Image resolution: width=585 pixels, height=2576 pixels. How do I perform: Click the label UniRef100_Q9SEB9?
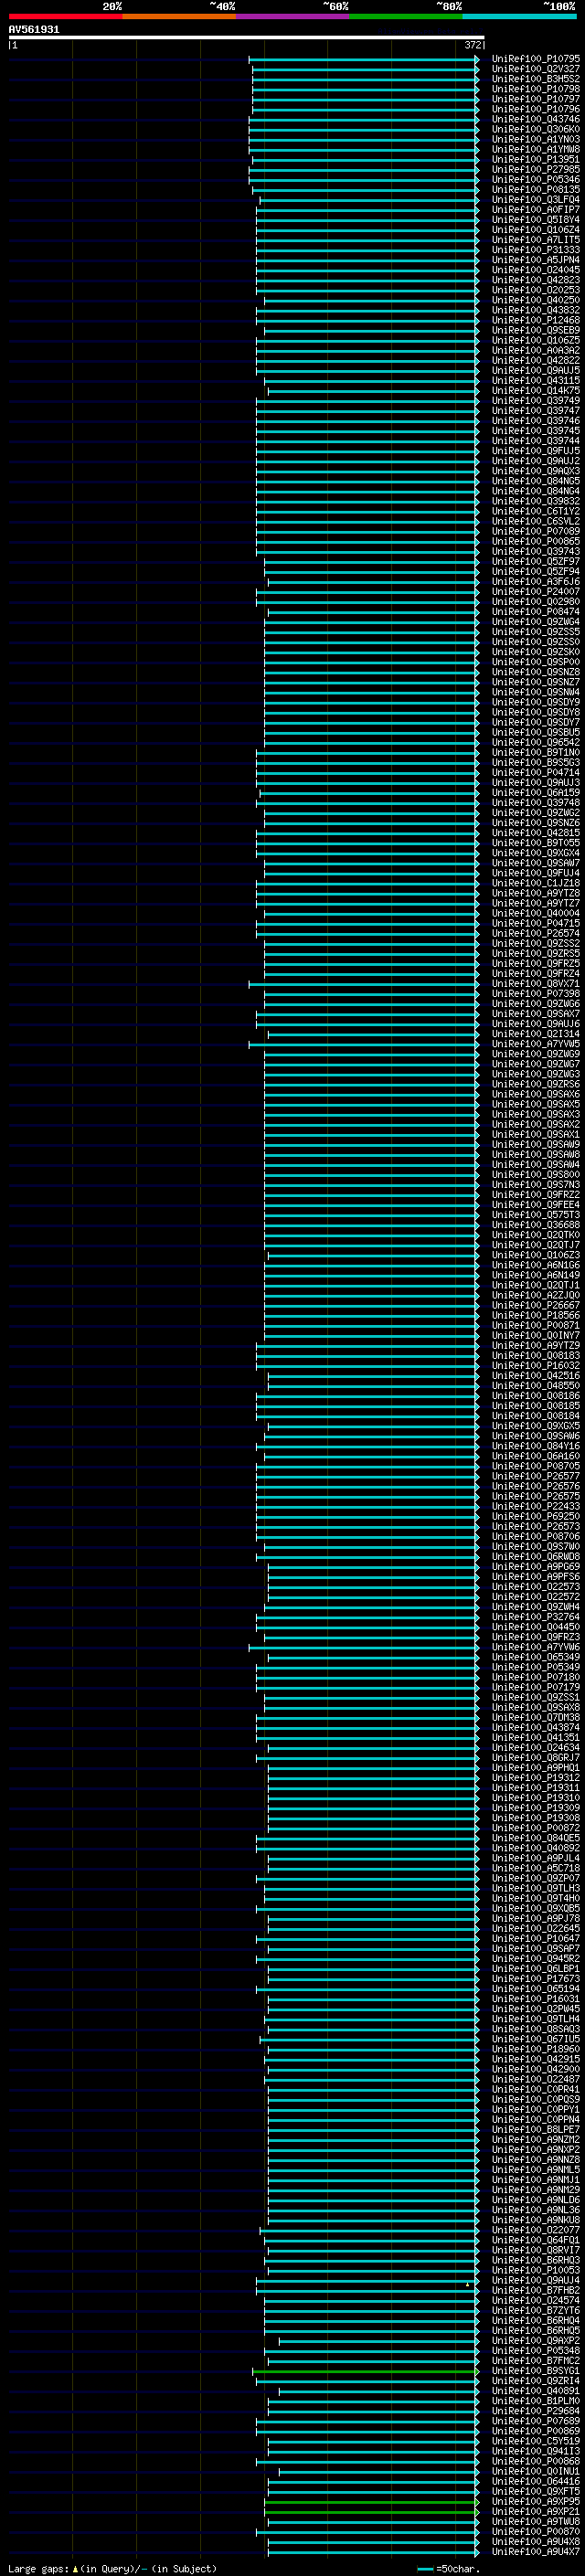tap(535, 330)
